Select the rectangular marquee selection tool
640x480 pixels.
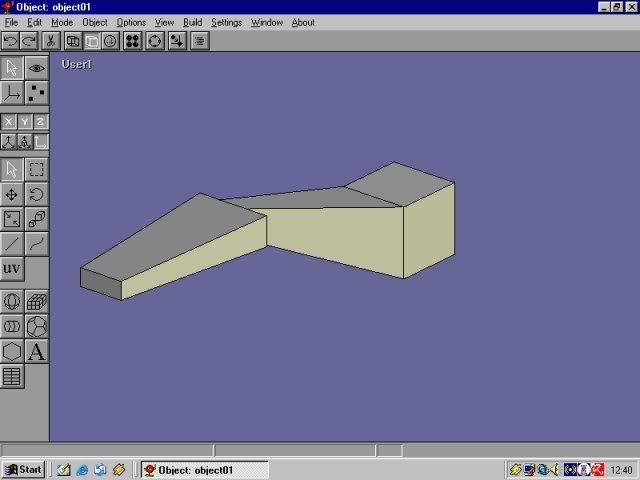tap(37, 170)
